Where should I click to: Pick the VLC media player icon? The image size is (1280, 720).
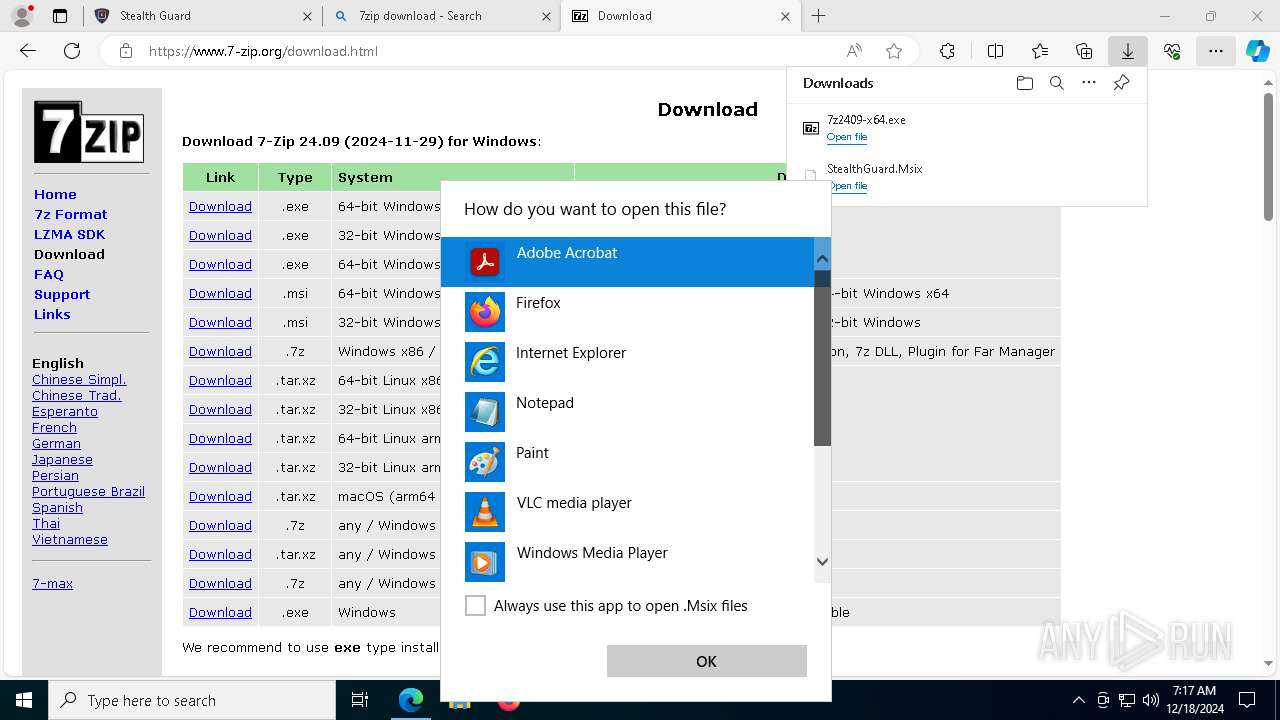click(485, 512)
